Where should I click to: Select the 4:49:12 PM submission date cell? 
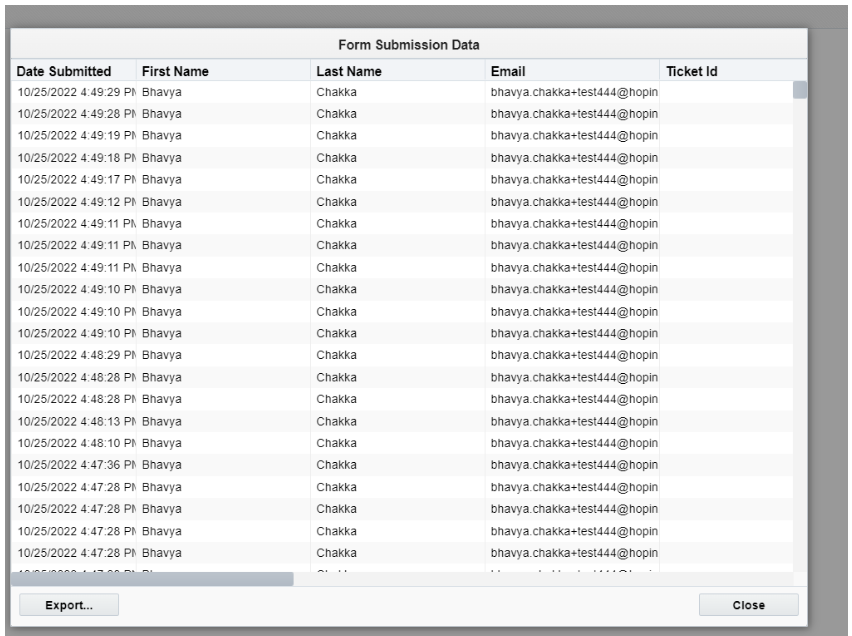point(74,202)
